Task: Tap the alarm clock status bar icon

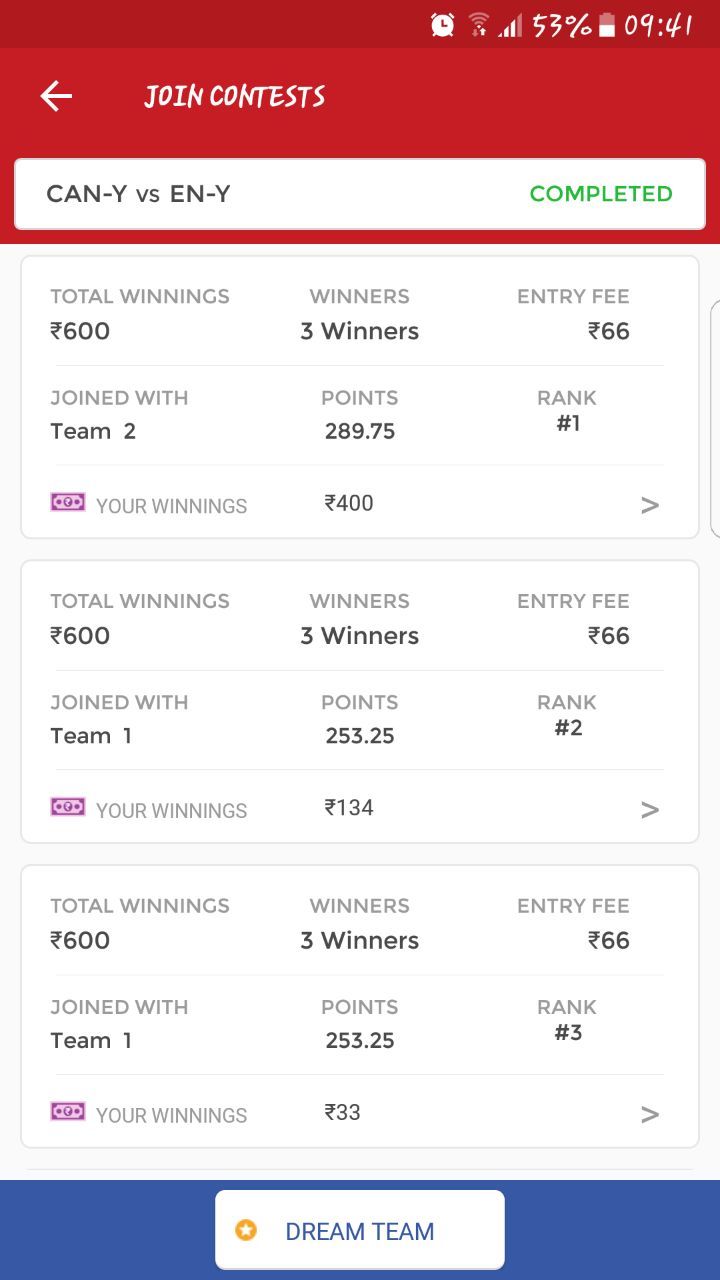Action: click(442, 25)
